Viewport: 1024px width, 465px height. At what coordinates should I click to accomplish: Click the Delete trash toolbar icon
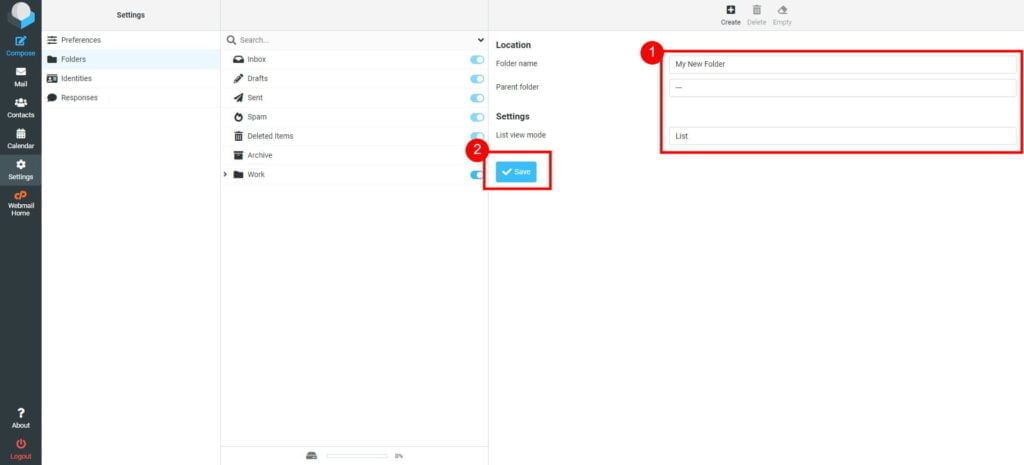[757, 10]
